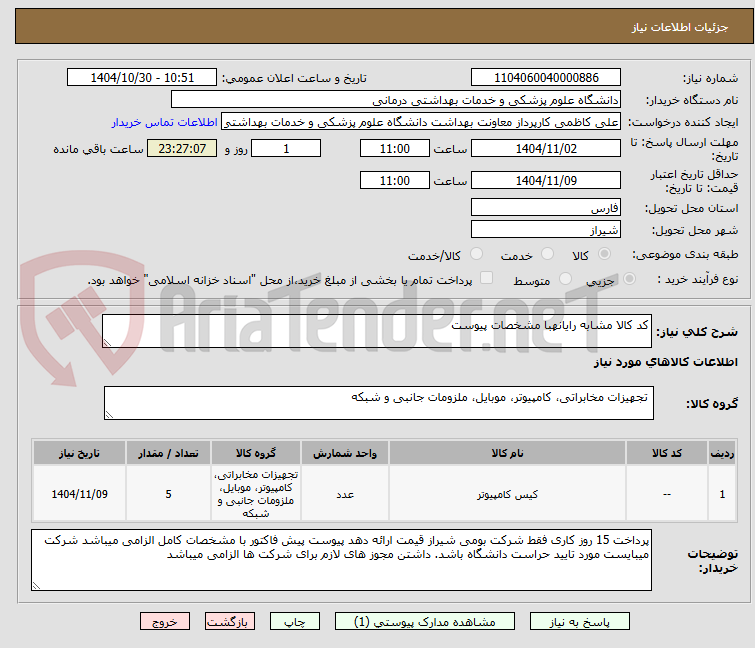Click the remaining time field 23:27:07
Viewport: 755px width, 648px height.
(x=182, y=148)
